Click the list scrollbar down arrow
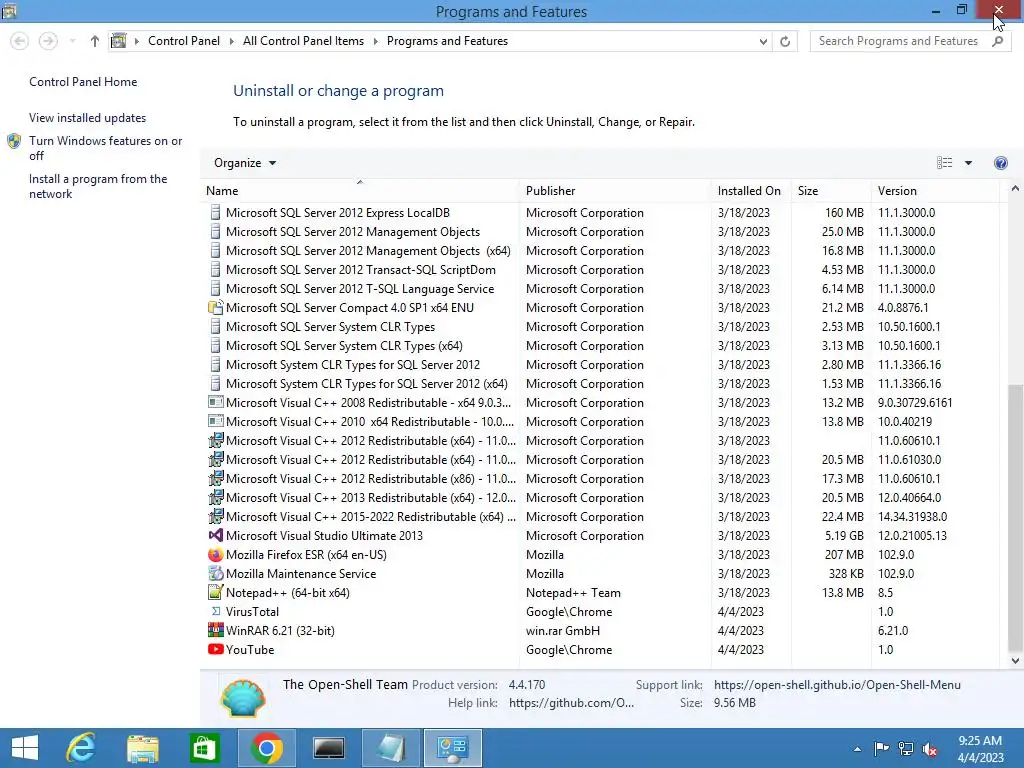This screenshot has width=1024, height=768. click(1015, 660)
